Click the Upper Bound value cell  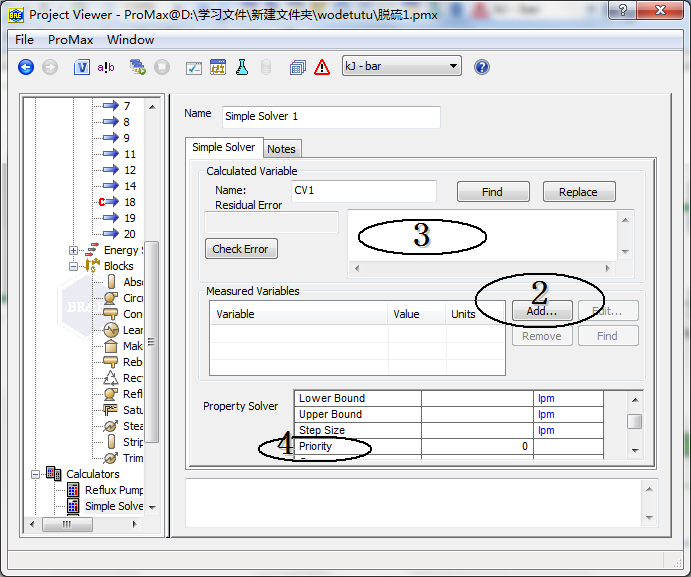(x=477, y=414)
